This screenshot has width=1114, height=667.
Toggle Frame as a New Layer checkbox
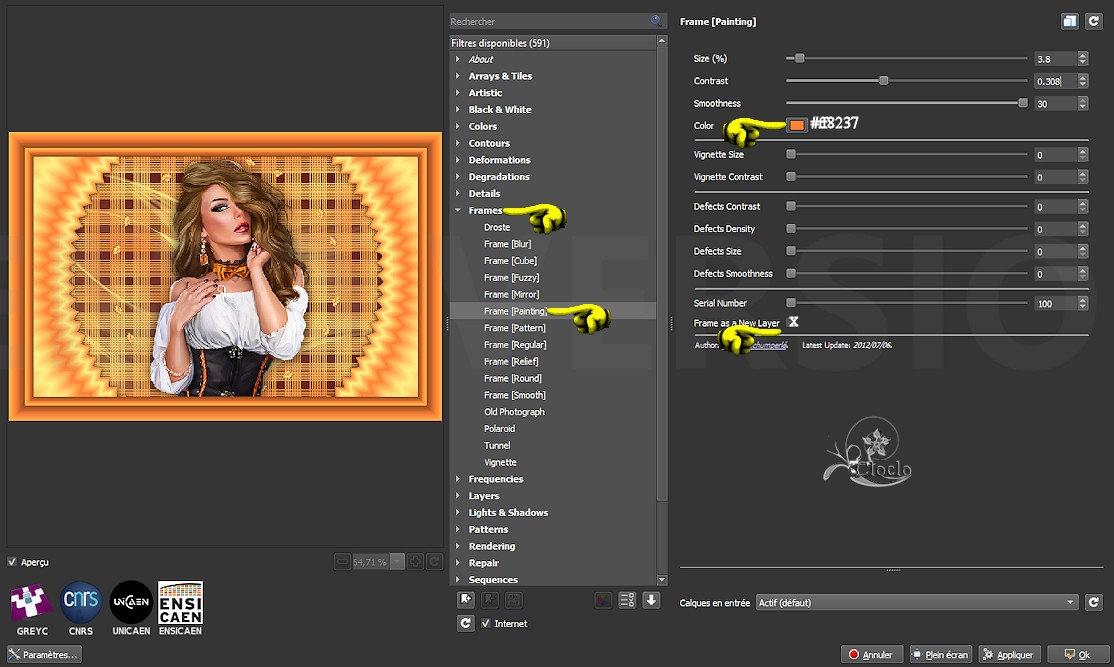click(x=793, y=322)
